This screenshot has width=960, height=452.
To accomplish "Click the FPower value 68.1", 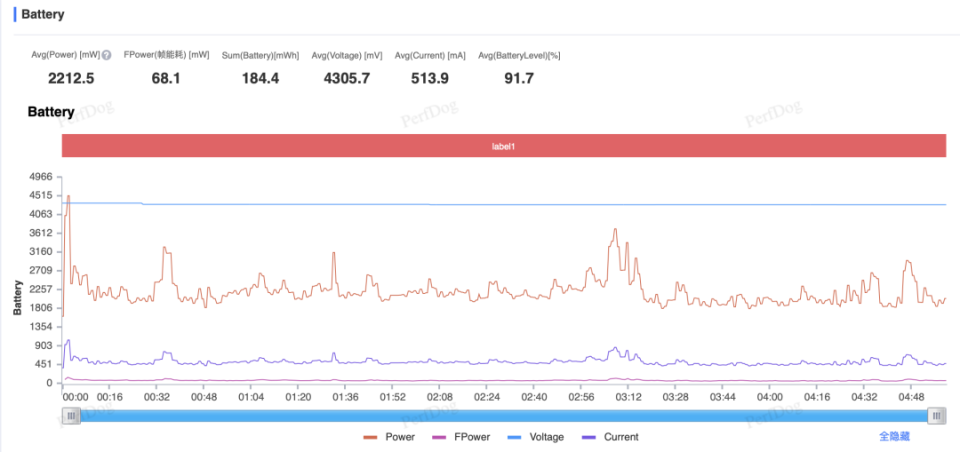I will point(166,78).
